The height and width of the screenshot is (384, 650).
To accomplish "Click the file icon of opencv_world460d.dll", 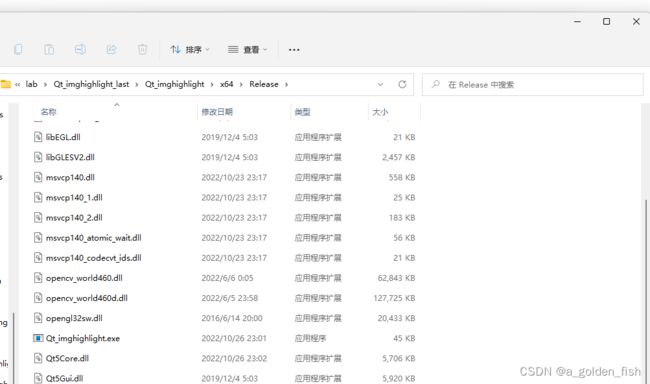I will point(38,298).
